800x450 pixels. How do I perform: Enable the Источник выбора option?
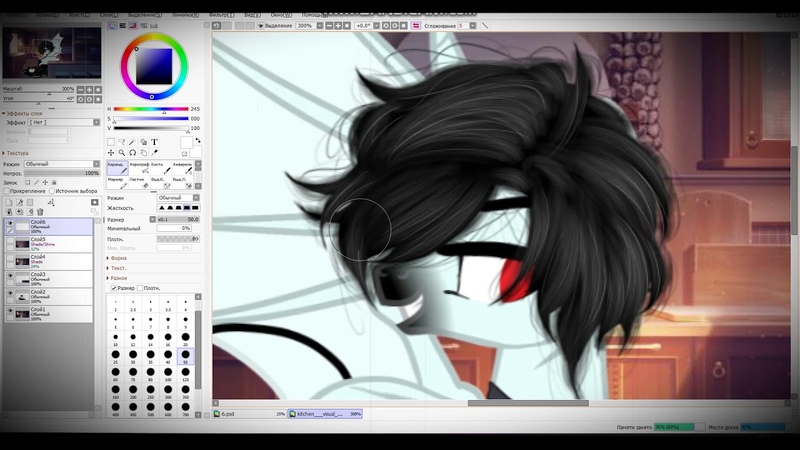click(x=52, y=191)
